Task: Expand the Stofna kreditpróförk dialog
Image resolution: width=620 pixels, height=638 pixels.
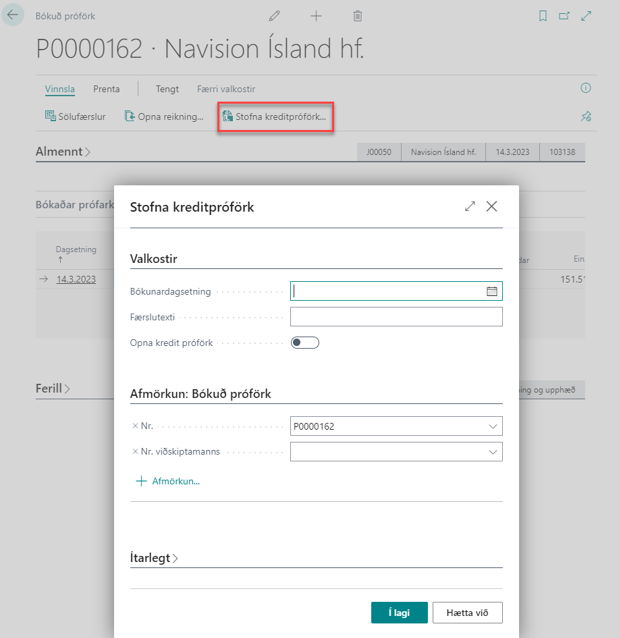Action: point(470,207)
